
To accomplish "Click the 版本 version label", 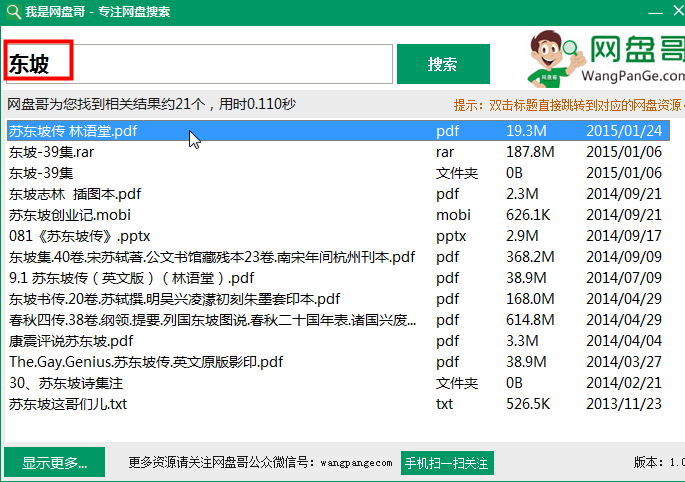I will 659,462.
